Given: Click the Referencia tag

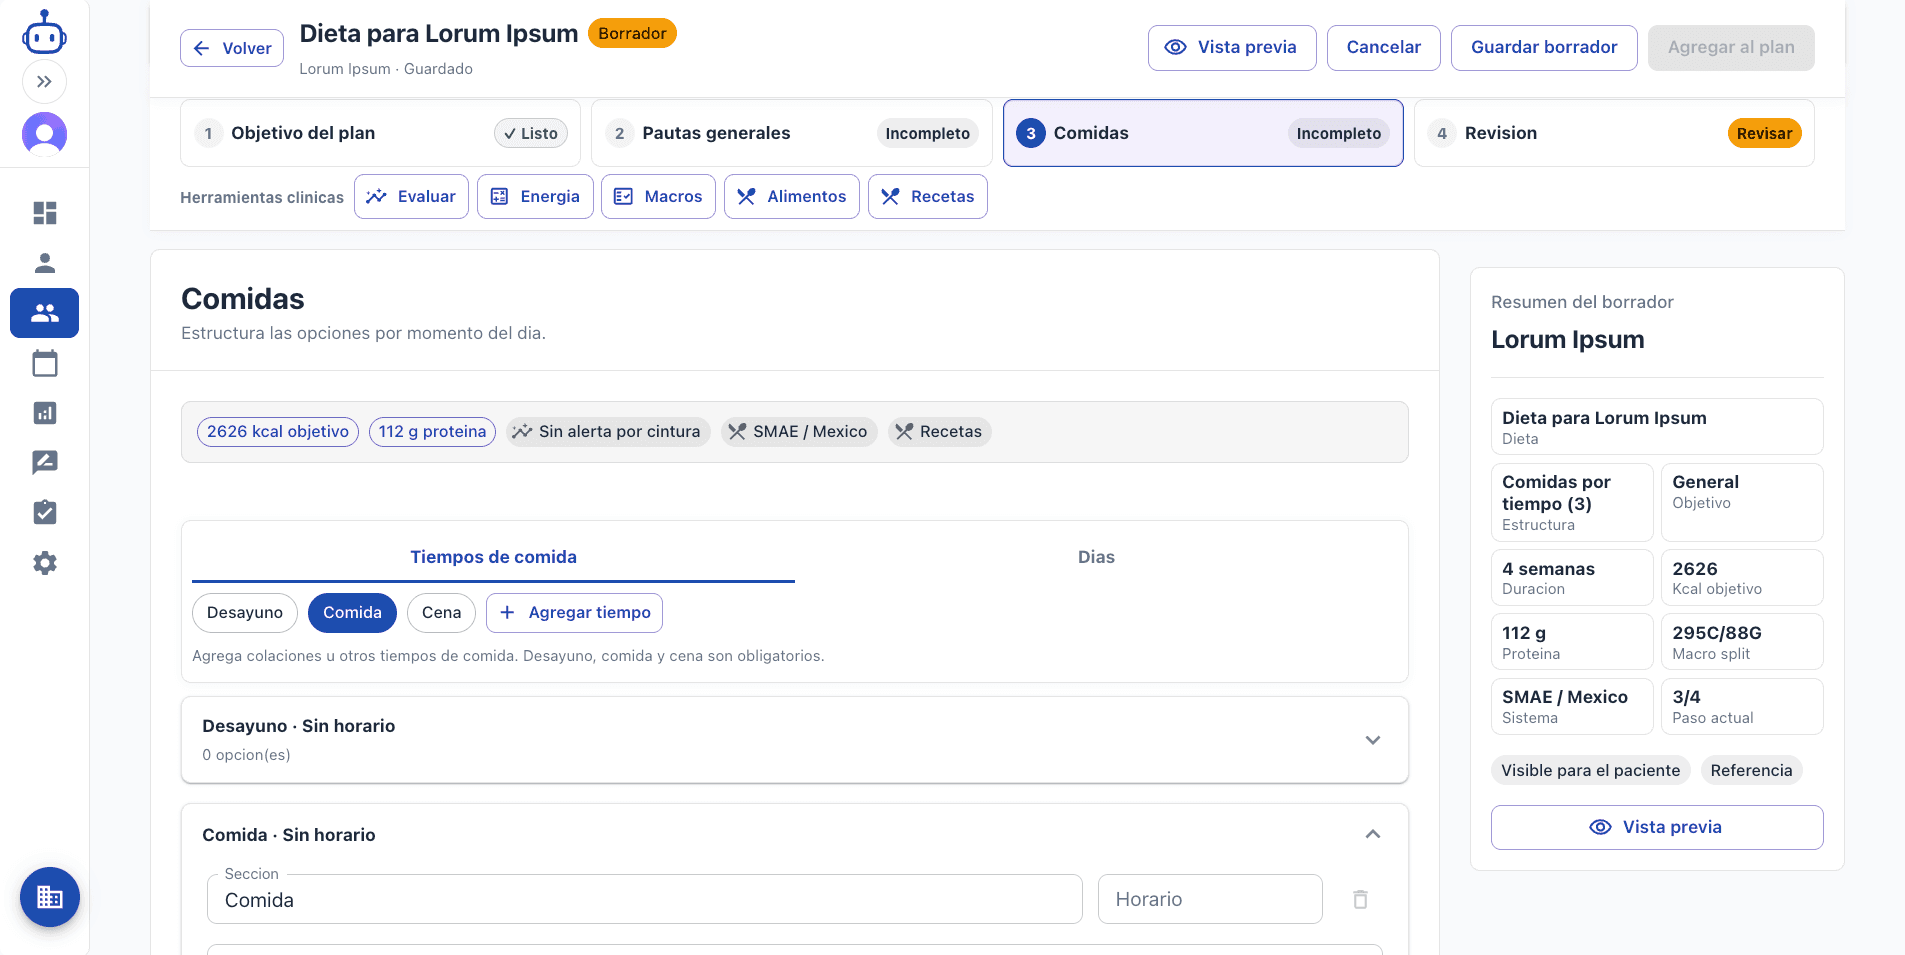Looking at the screenshot, I should tap(1751, 770).
